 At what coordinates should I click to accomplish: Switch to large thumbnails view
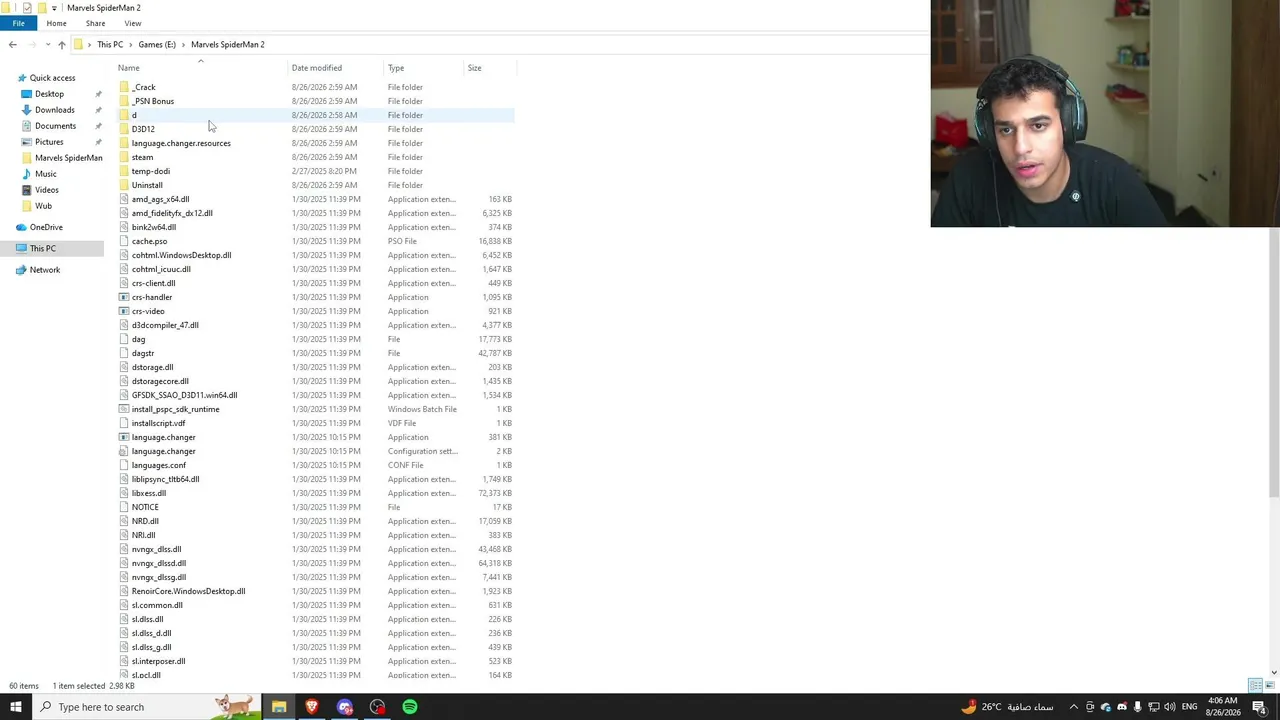[x=1270, y=685]
